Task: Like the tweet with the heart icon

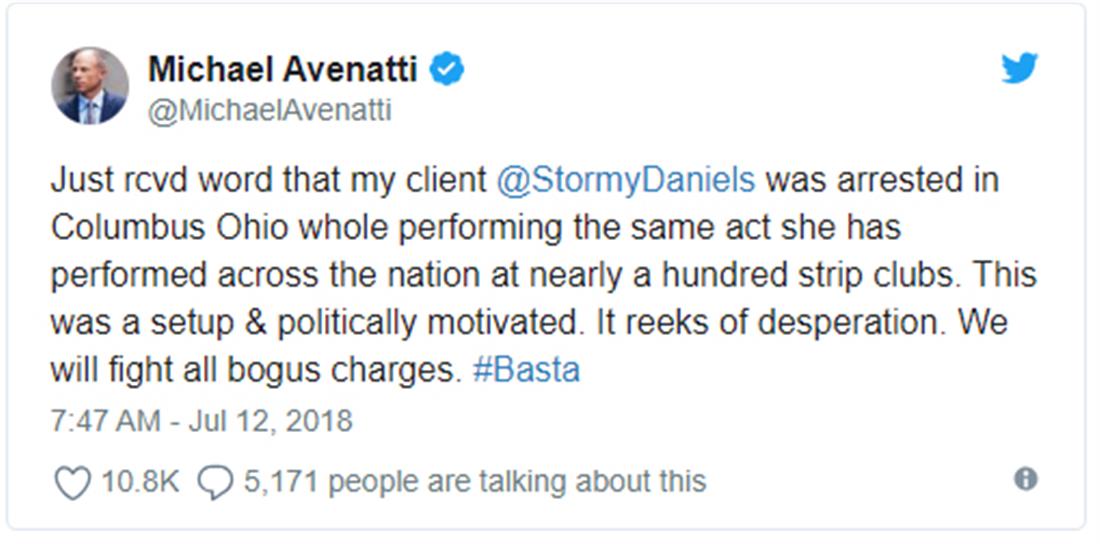Action: click(72, 482)
